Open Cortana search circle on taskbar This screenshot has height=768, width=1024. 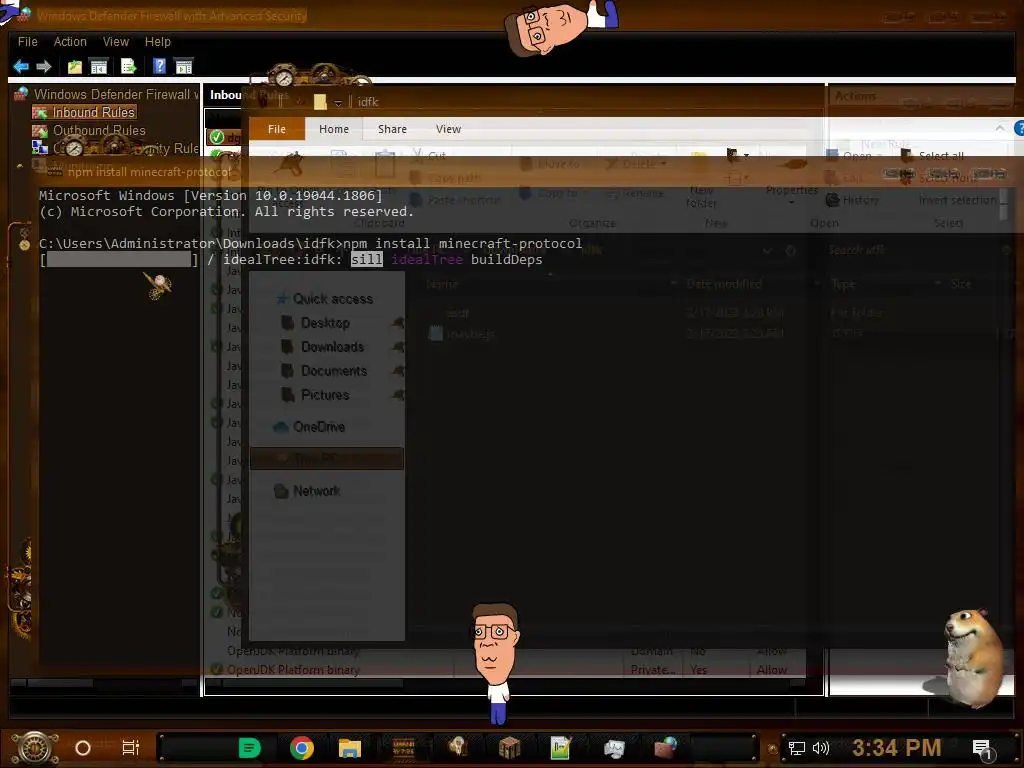click(x=83, y=748)
